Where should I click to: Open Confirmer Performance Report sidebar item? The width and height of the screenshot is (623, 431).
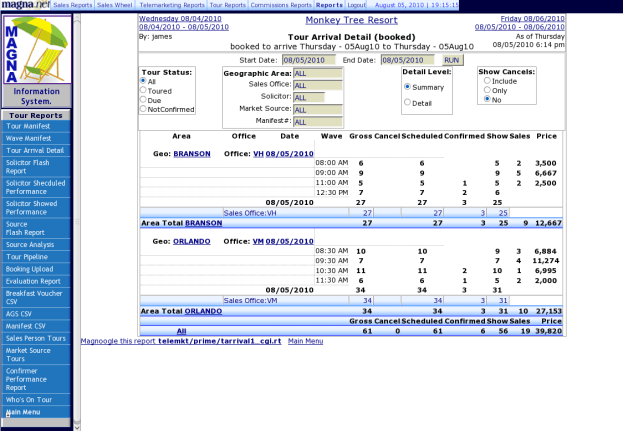pyautogui.click(x=36, y=379)
